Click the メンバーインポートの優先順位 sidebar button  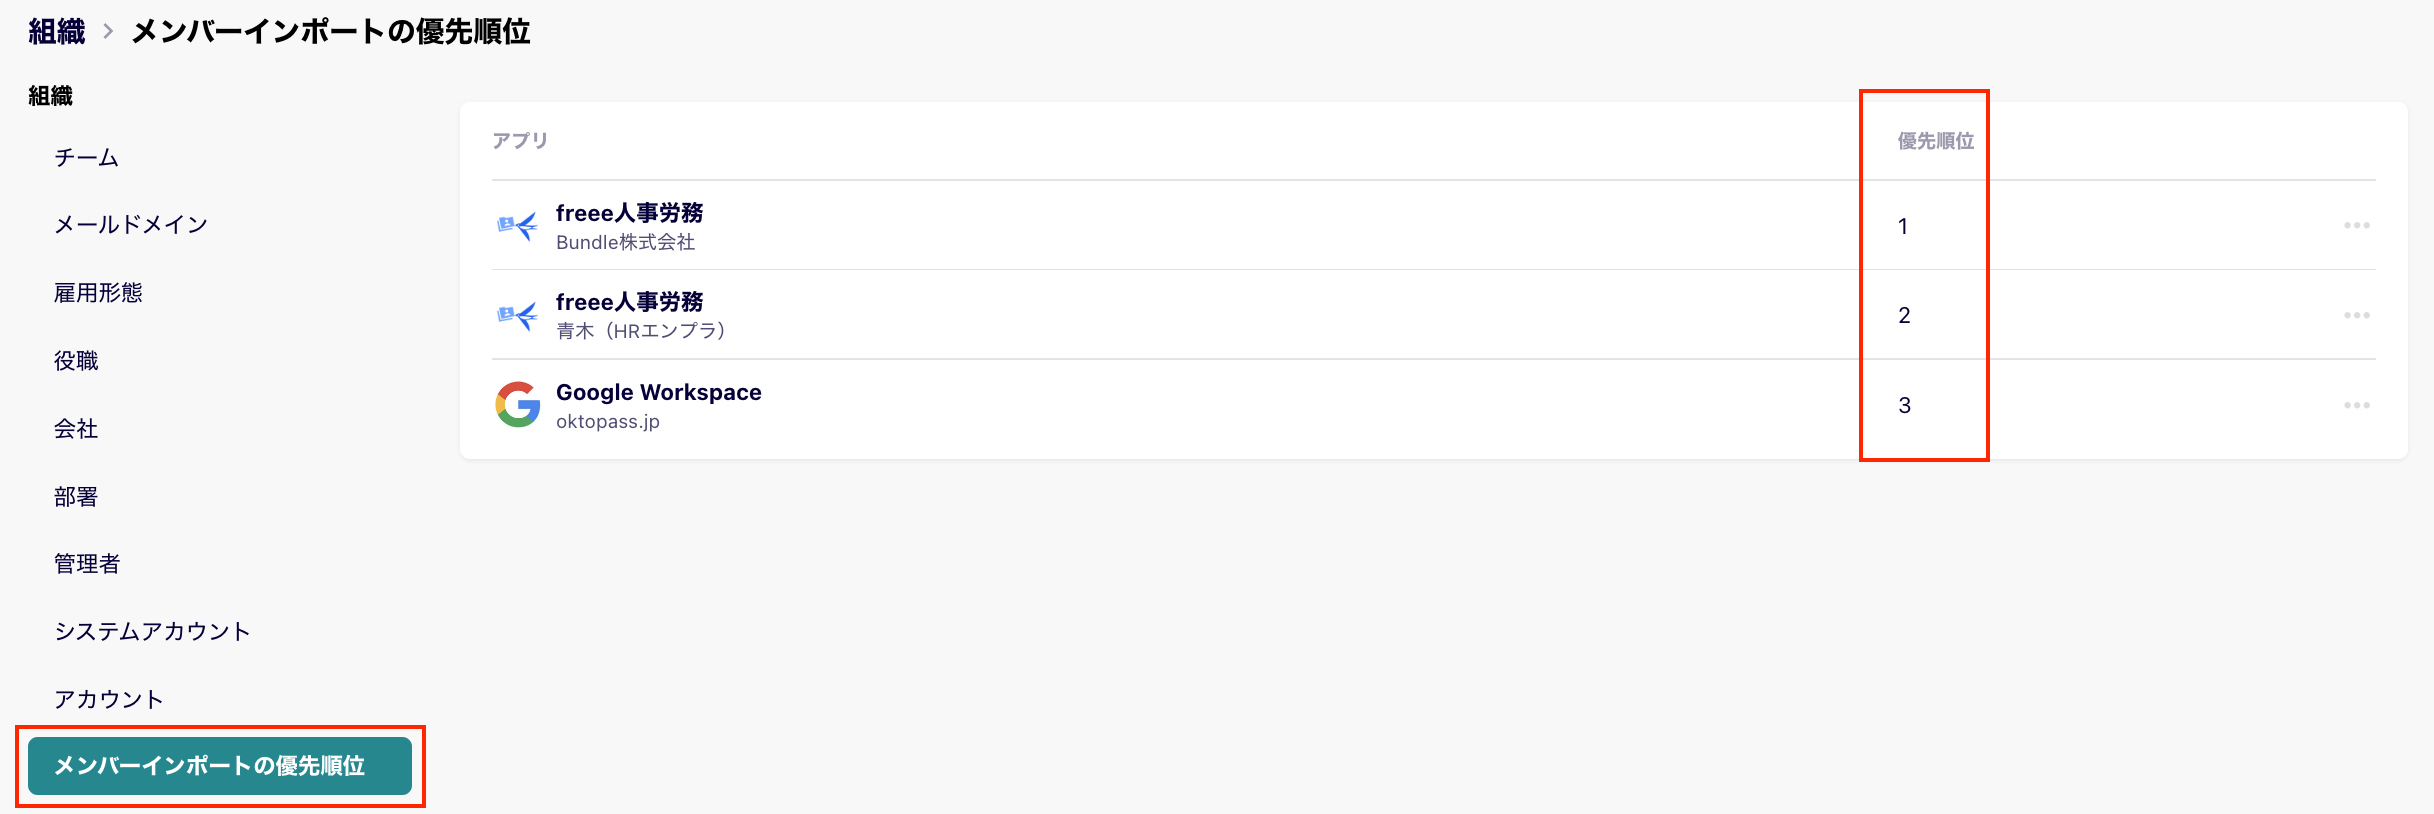coord(220,766)
